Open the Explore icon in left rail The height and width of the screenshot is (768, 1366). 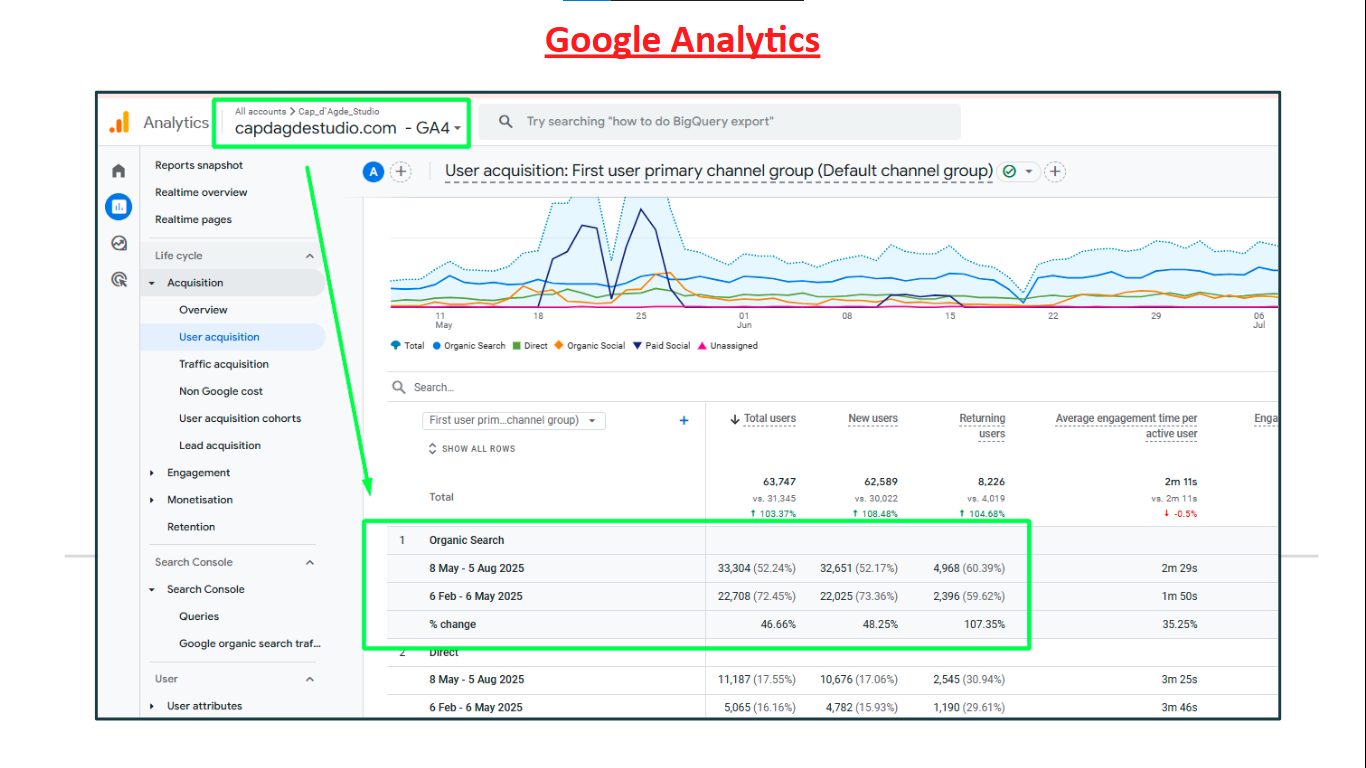pyautogui.click(x=118, y=243)
